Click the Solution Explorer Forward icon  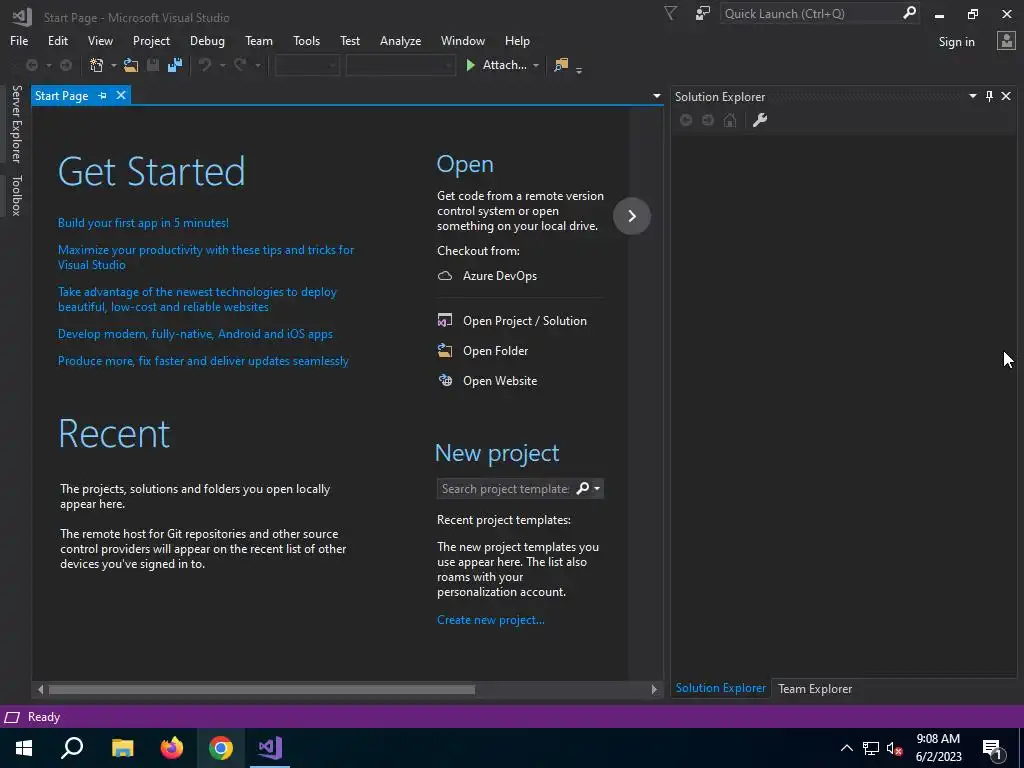(x=708, y=120)
